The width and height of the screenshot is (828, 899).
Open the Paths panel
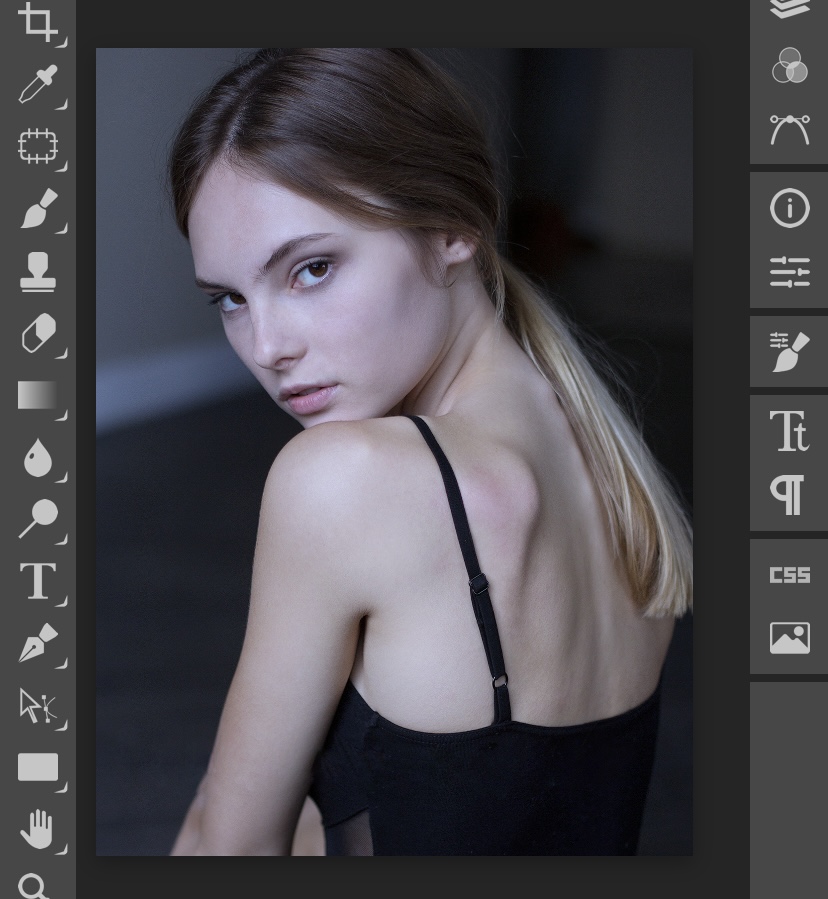tap(790, 130)
